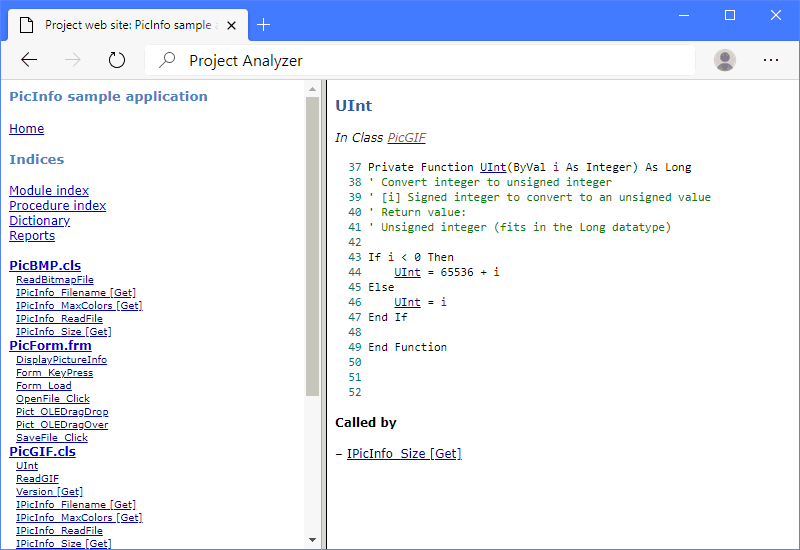
Task: Open the Dictionary link
Action: pos(39,221)
